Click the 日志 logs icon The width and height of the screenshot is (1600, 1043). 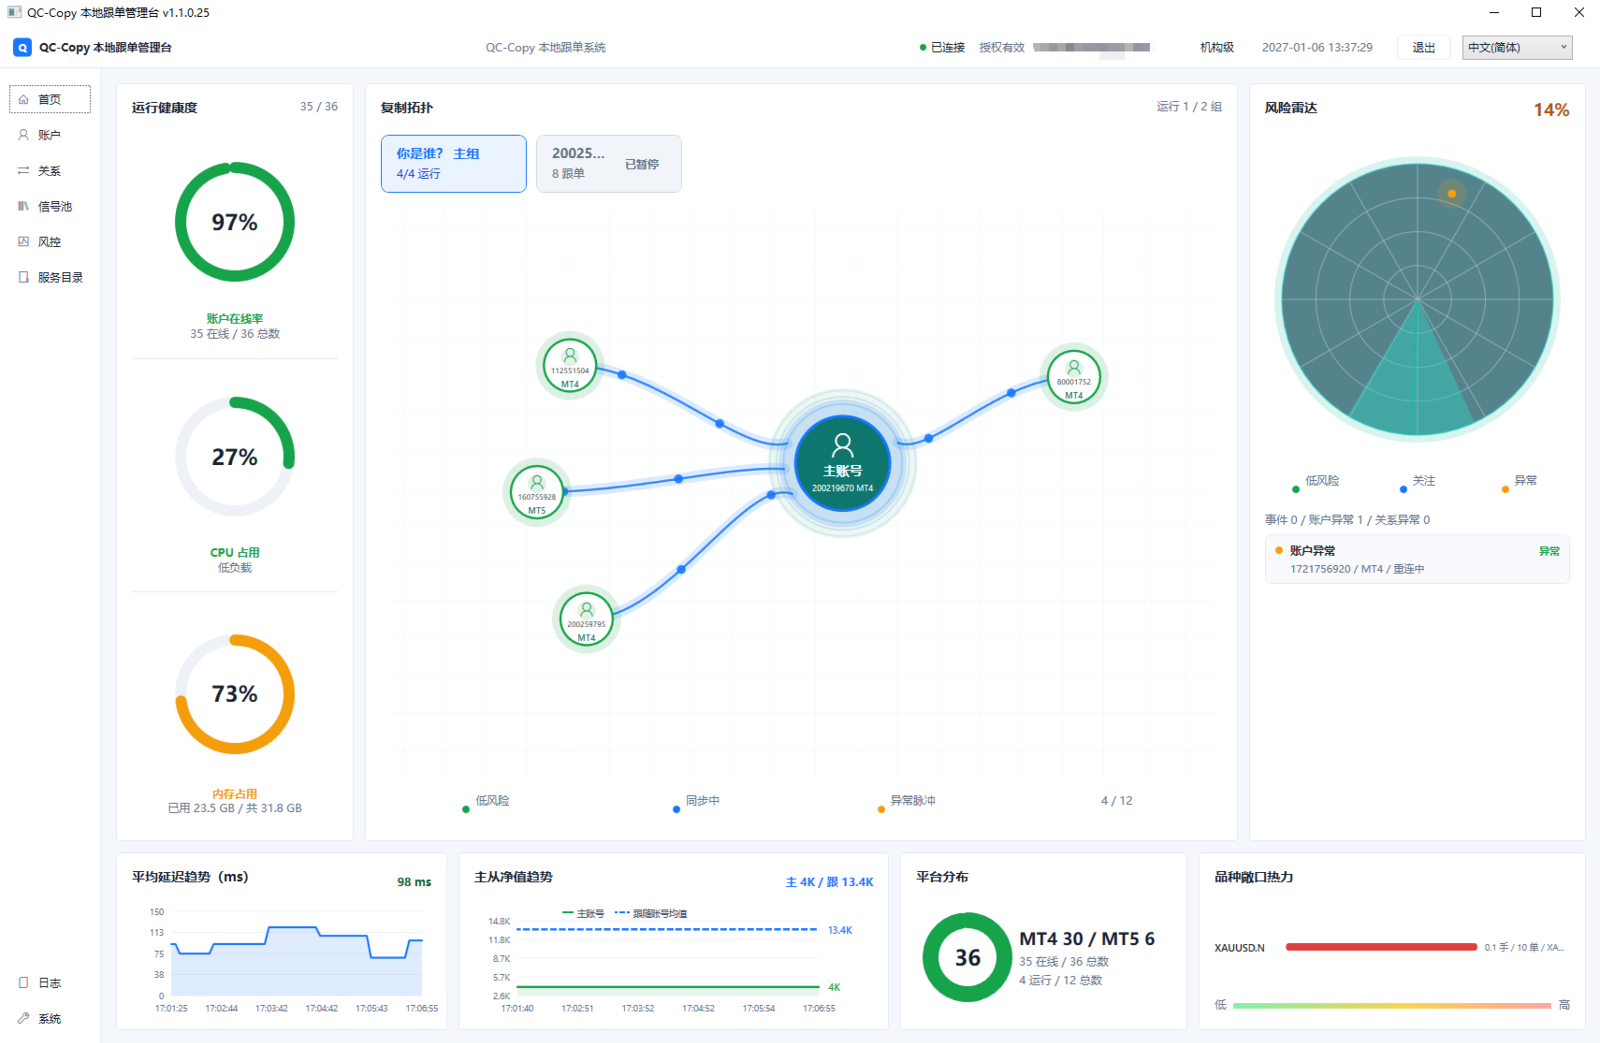(x=23, y=983)
